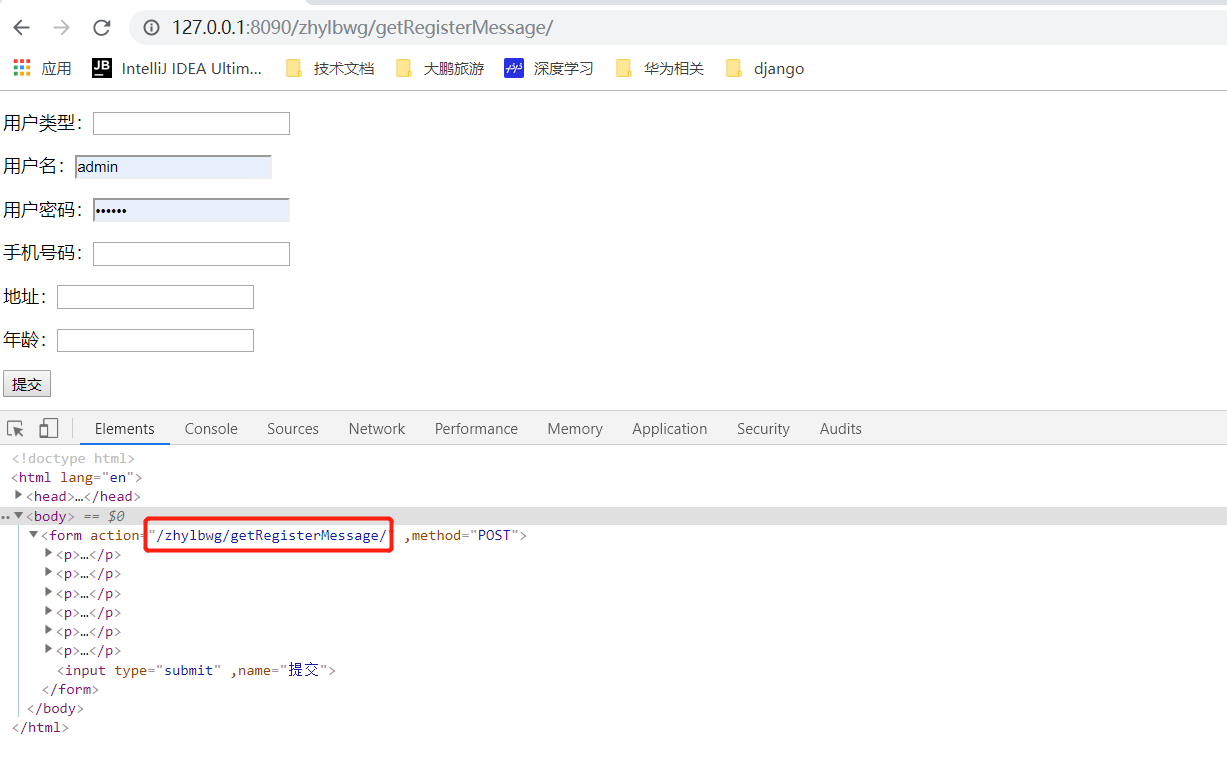Click the method="POST" attribute text
This screenshot has height=774, width=1227.
tap(465, 535)
